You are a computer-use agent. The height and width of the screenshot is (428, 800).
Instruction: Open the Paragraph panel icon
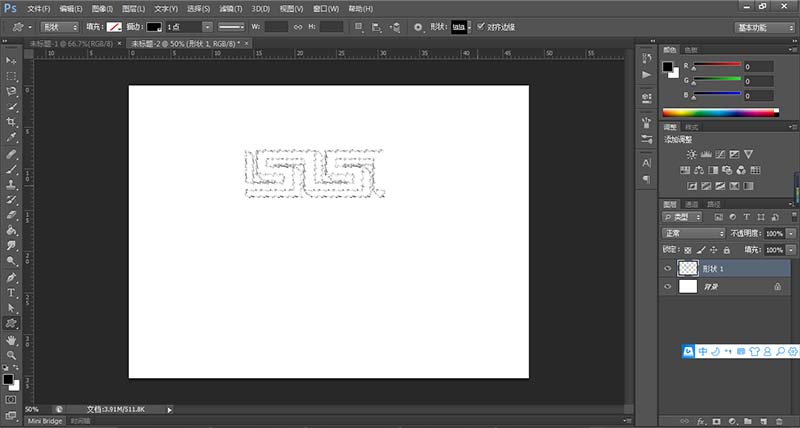point(646,179)
